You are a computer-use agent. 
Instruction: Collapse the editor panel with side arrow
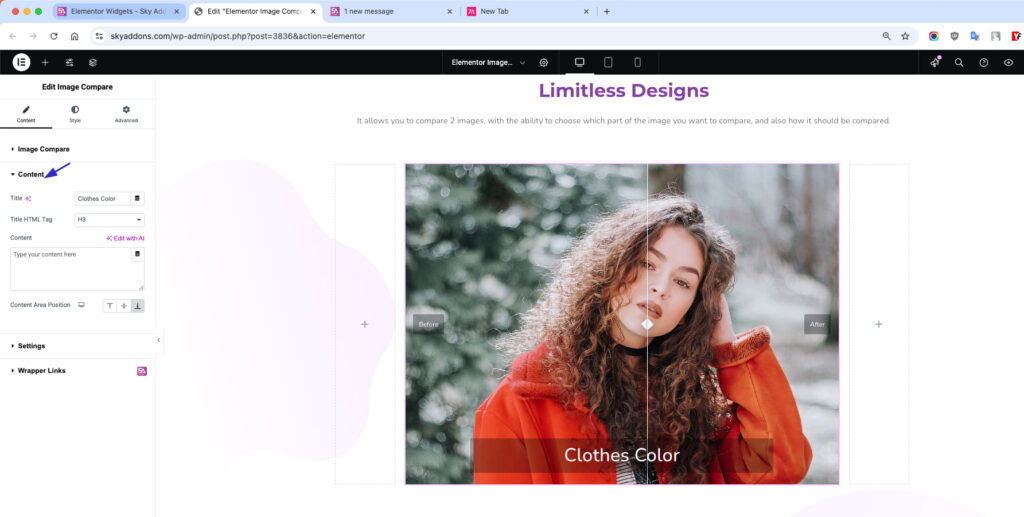coord(159,340)
